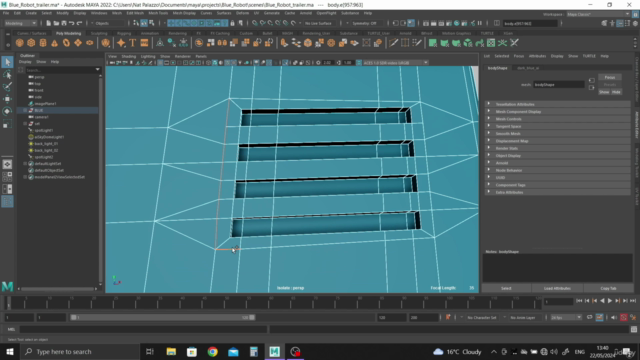Screen dimensions: 640x360
Task: Click the Show button beside Hide
Action: (604, 92)
